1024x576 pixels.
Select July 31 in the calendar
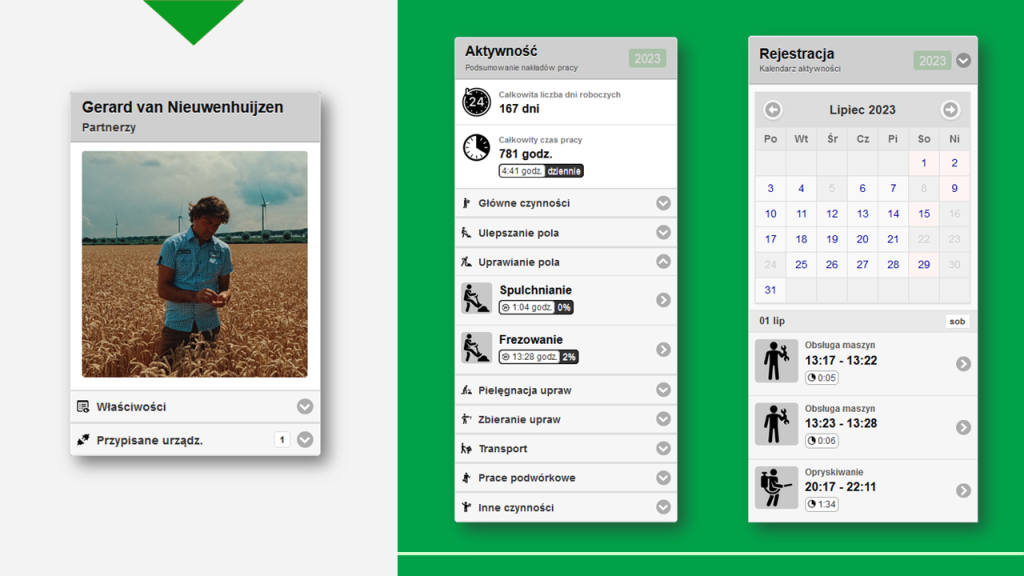click(770, 290)
